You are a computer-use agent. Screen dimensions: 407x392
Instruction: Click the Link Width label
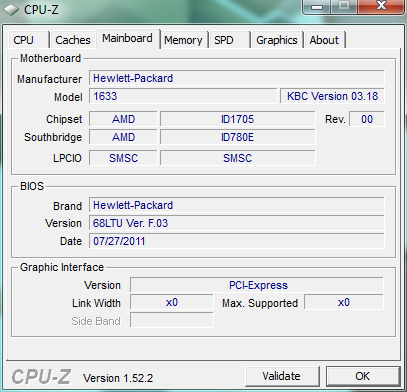[96, 303]
